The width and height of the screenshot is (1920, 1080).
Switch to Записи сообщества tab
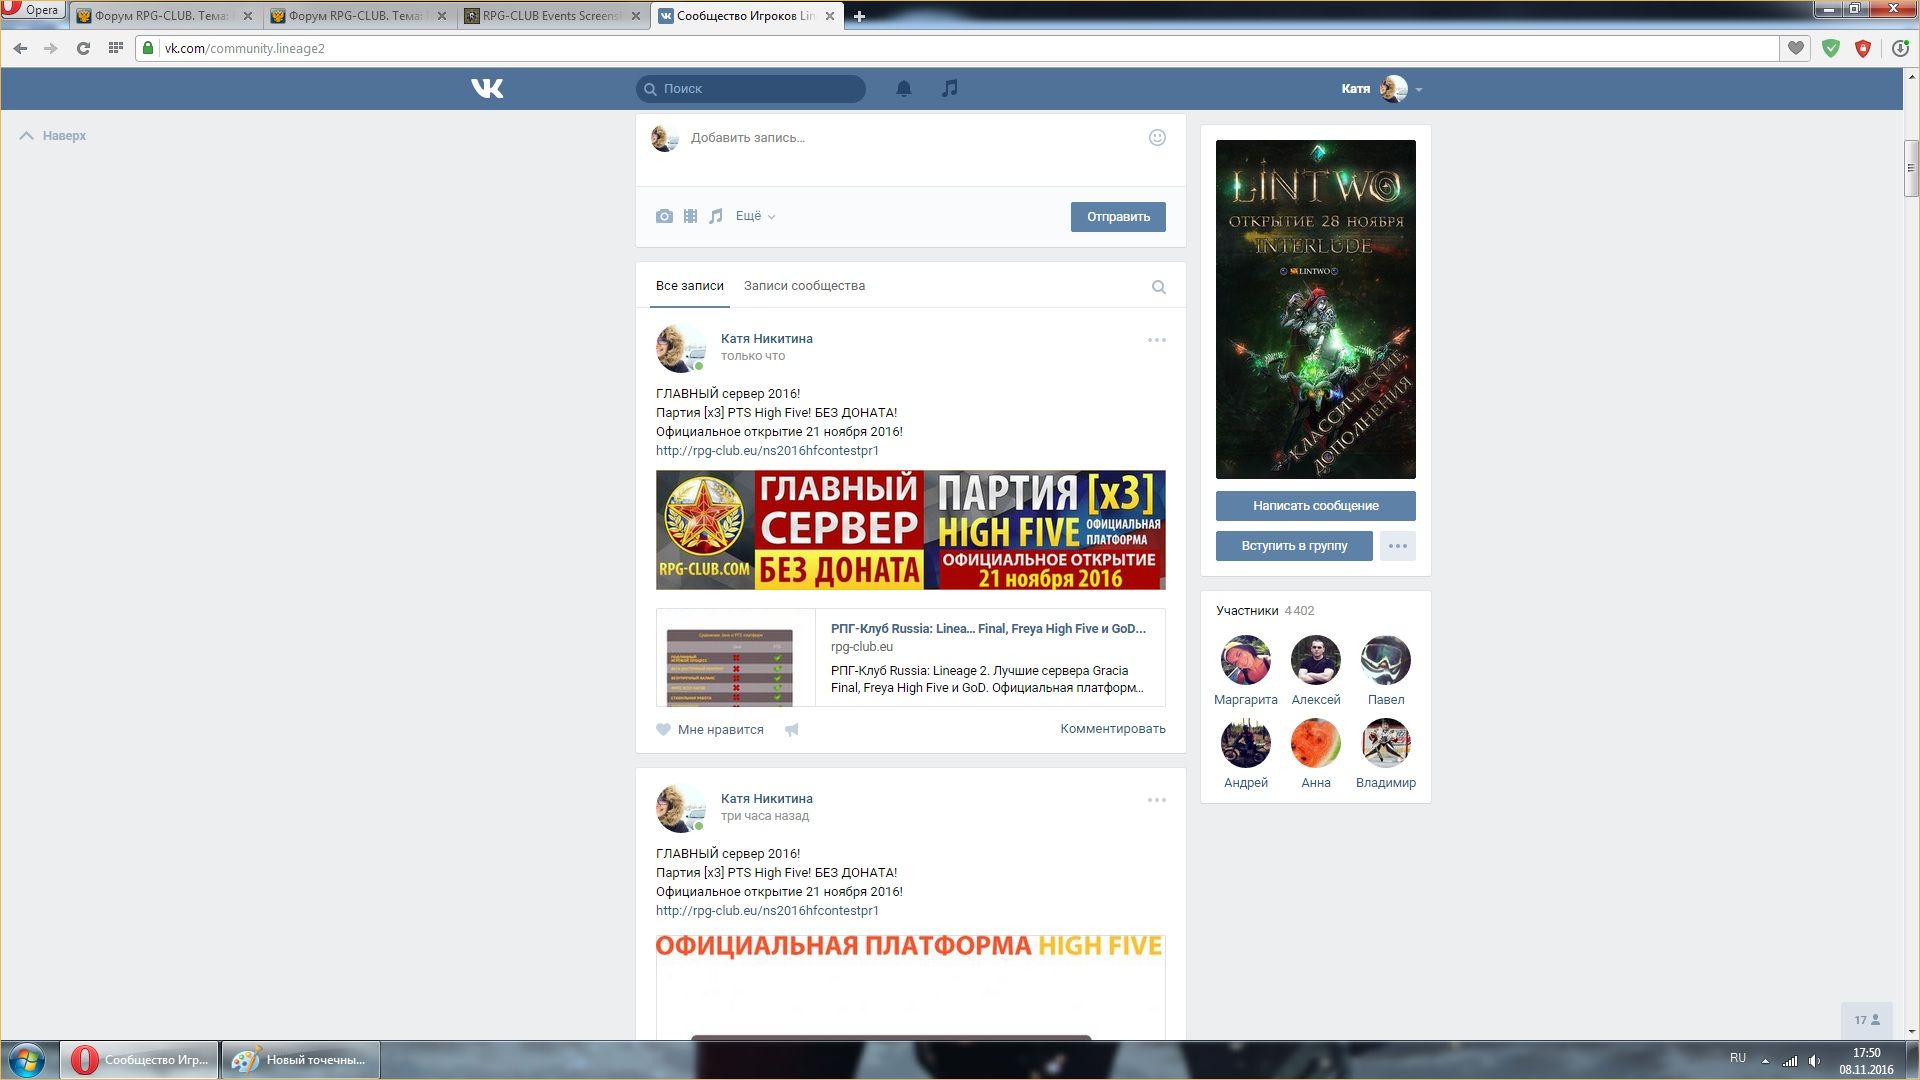[804, 286]
